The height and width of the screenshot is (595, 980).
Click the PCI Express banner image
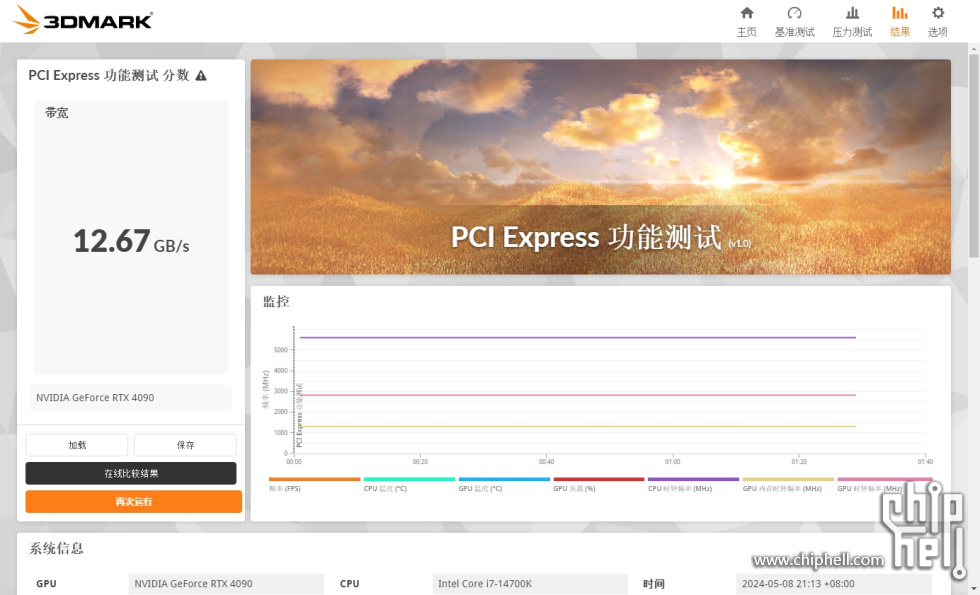point(601,167)
